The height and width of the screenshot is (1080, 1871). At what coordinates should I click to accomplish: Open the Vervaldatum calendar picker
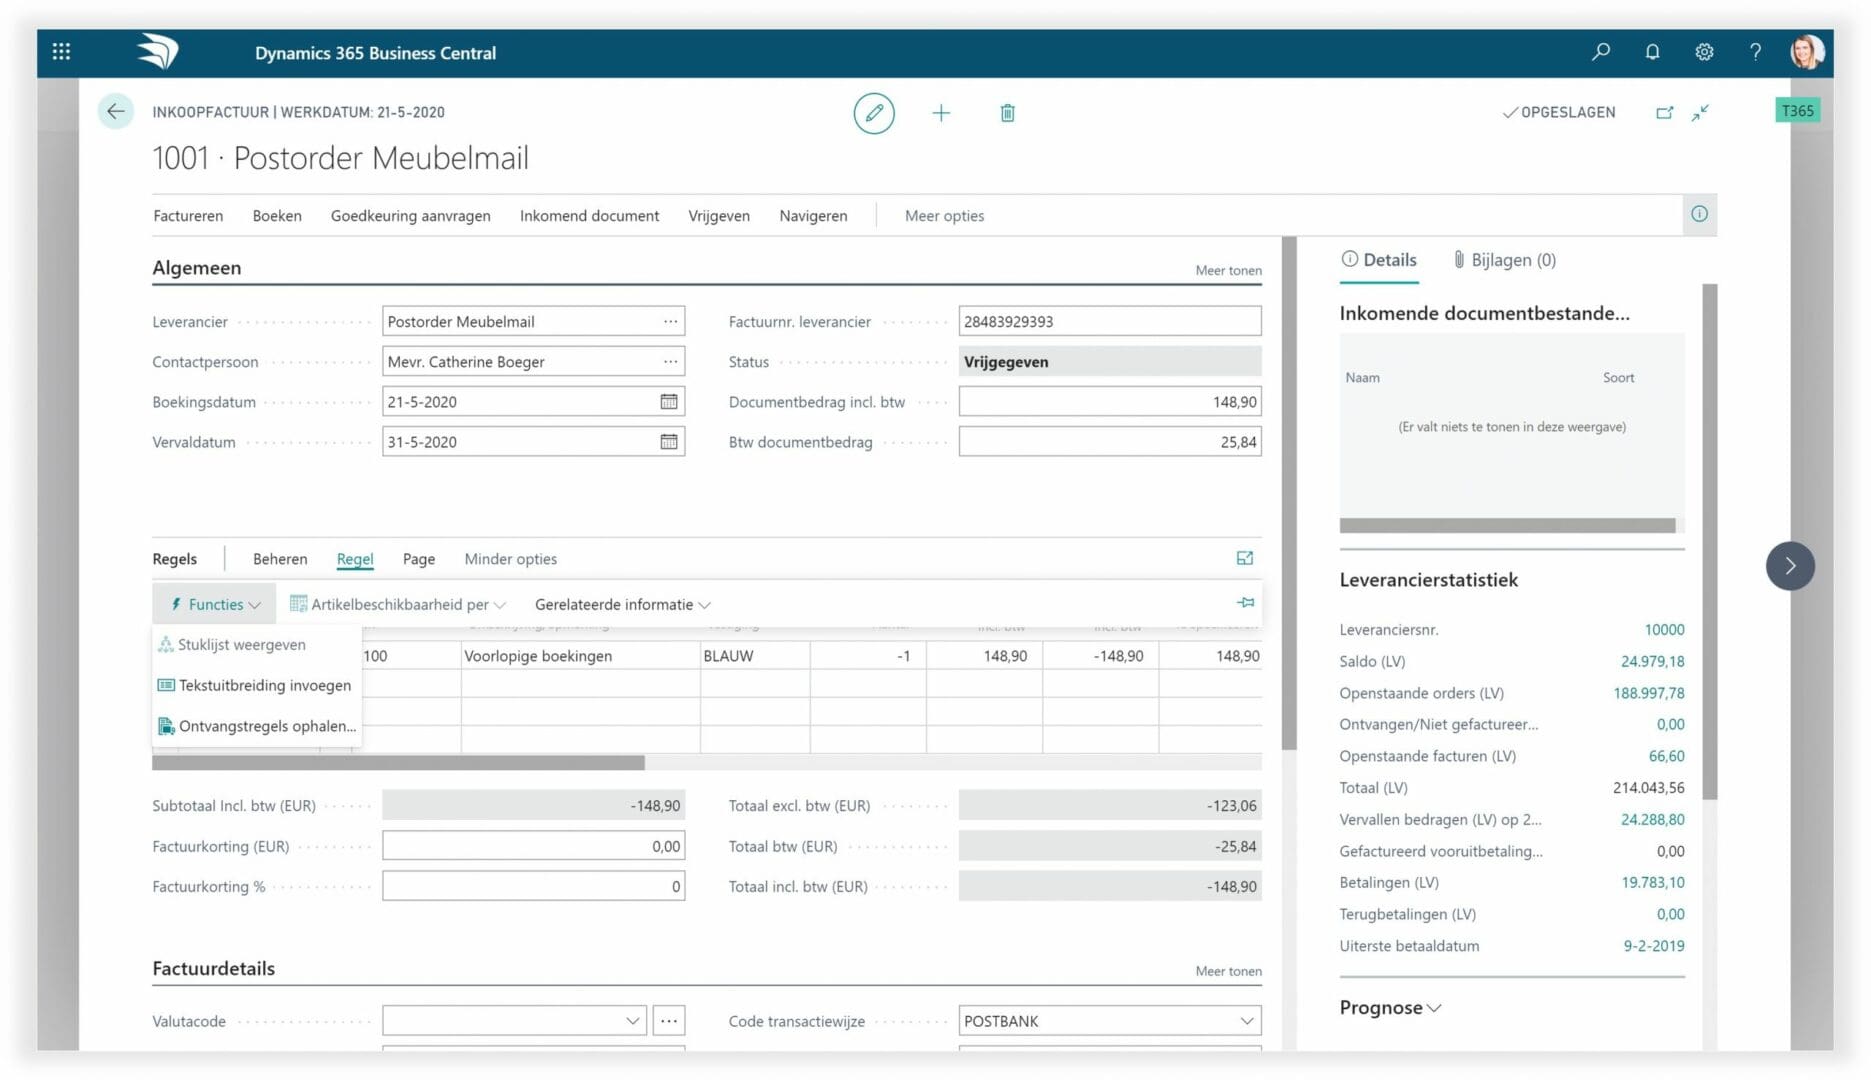669,442
